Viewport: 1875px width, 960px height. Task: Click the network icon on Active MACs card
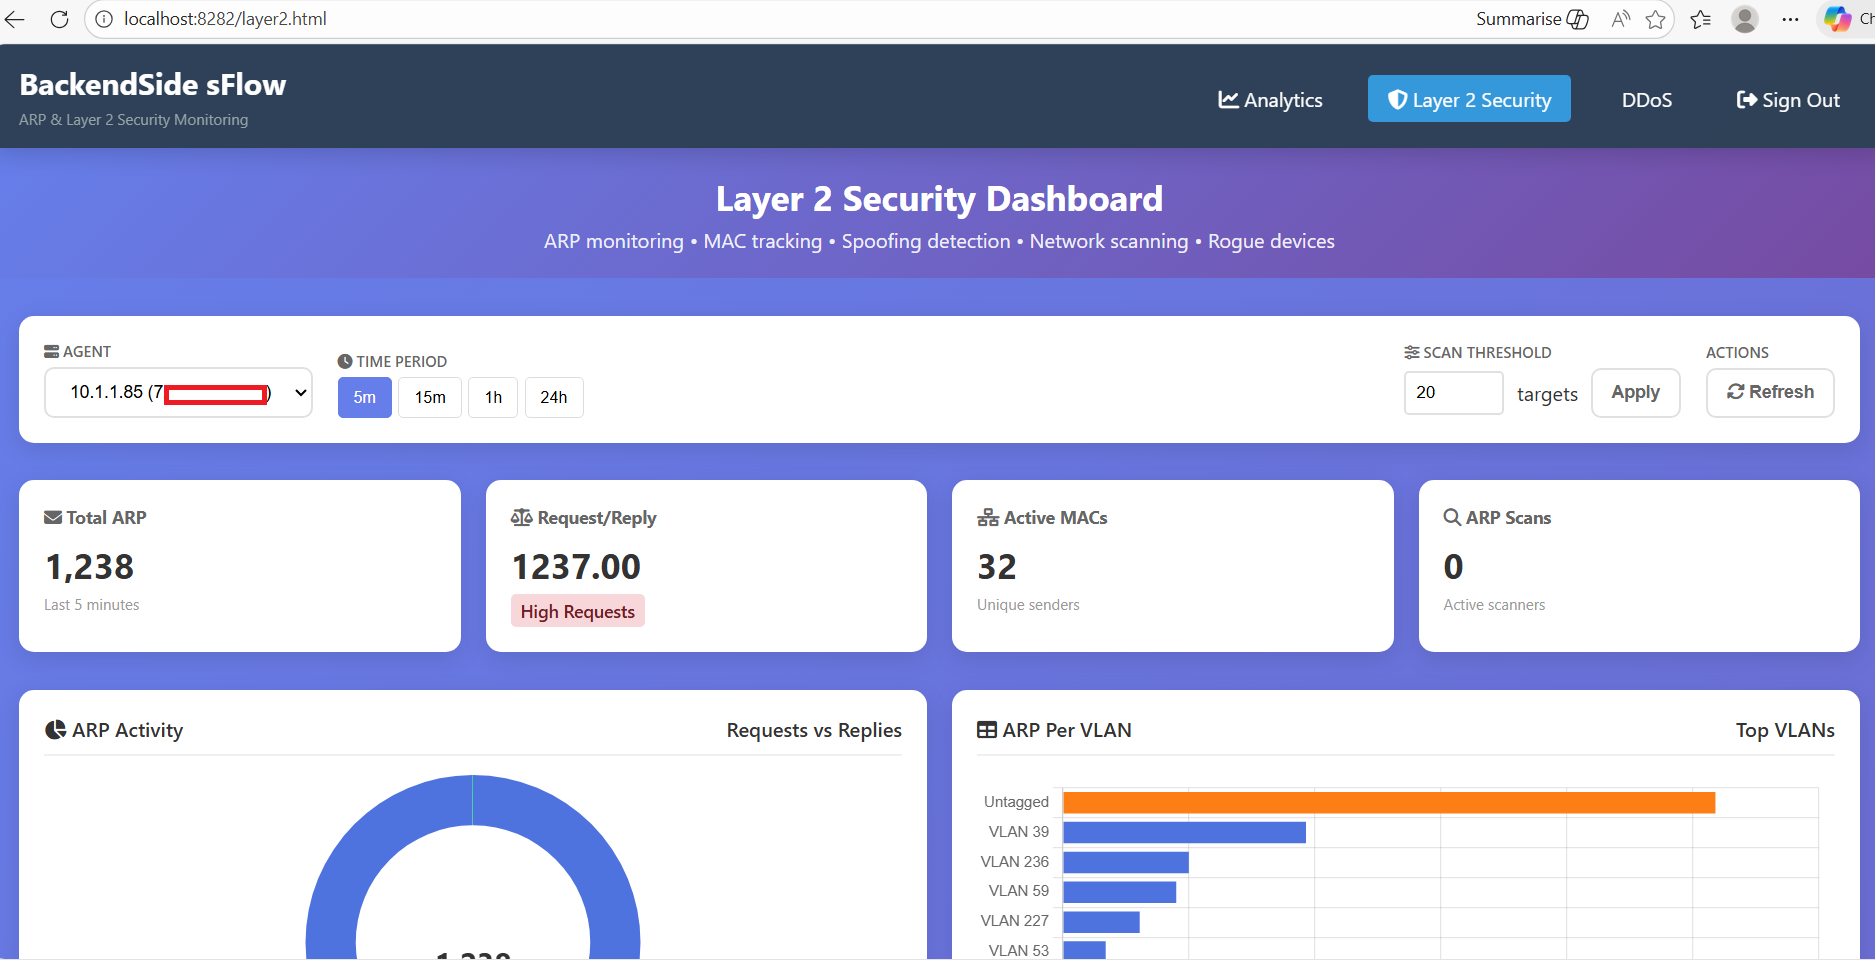click(x=987, y=517)
